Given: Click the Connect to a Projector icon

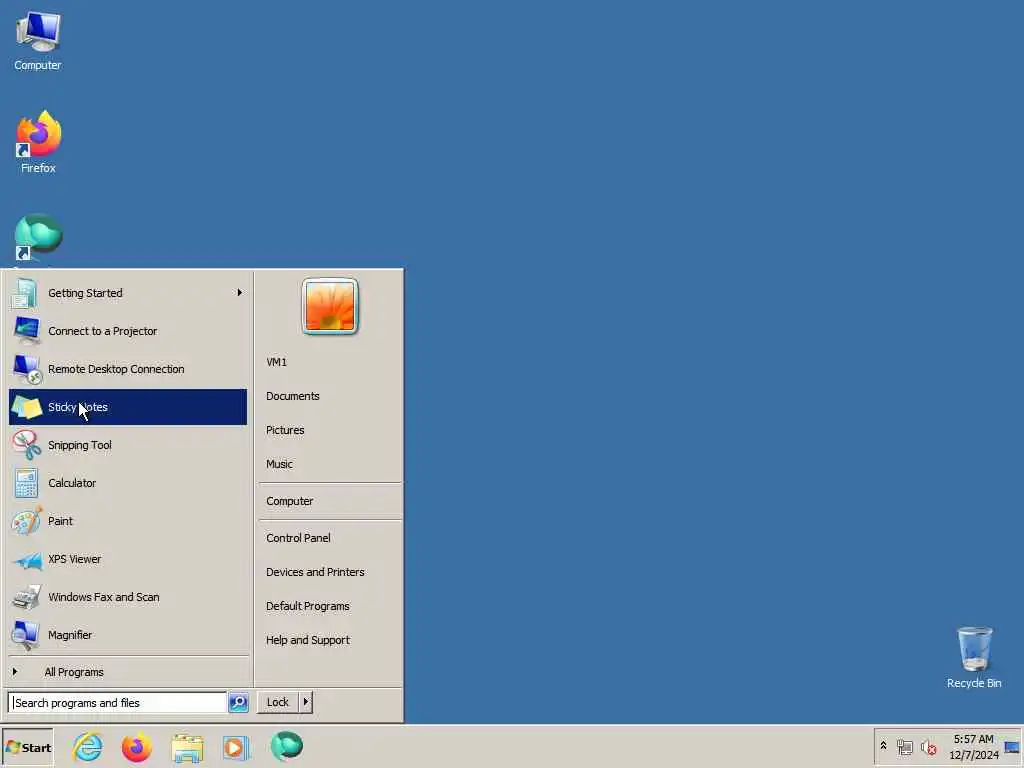Looking at the screenshot, I should tap(27, 330).
